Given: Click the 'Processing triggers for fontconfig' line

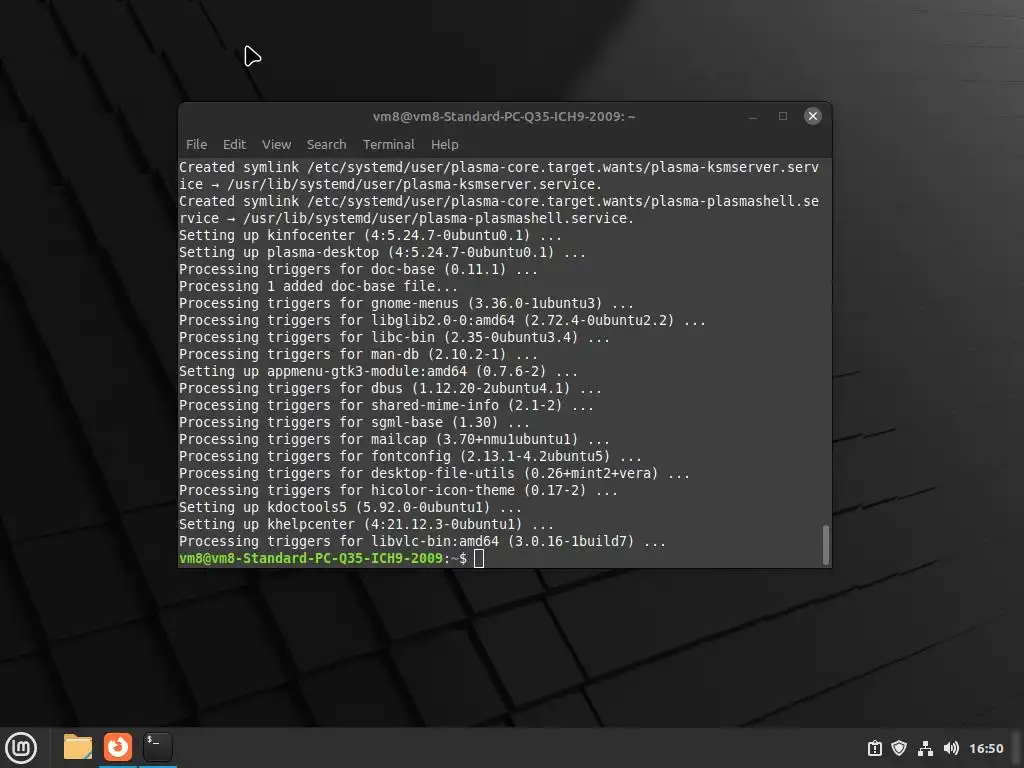Looking at the screenshot, I should tap(410, 456).
